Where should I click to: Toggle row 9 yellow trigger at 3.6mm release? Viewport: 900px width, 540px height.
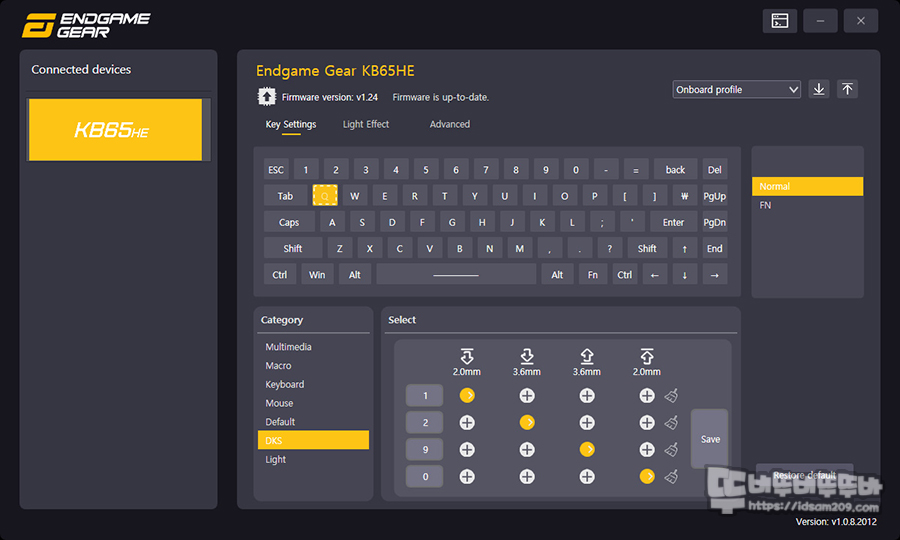[587, 449]
